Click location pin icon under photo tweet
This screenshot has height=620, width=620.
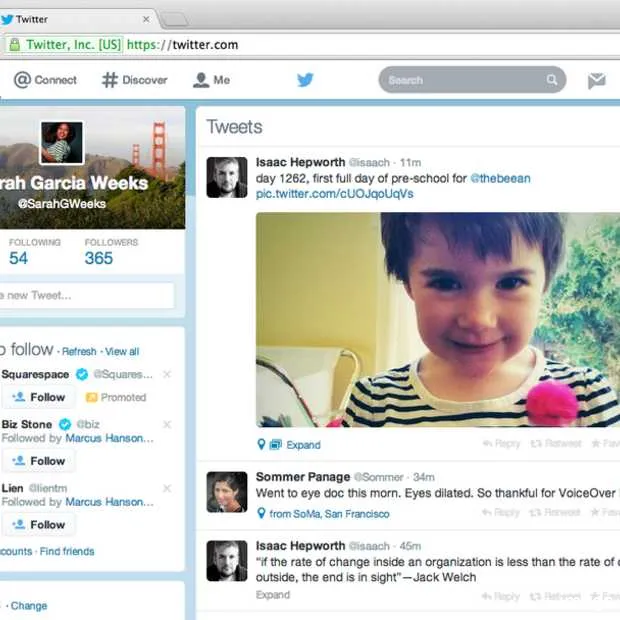(261, 444)
